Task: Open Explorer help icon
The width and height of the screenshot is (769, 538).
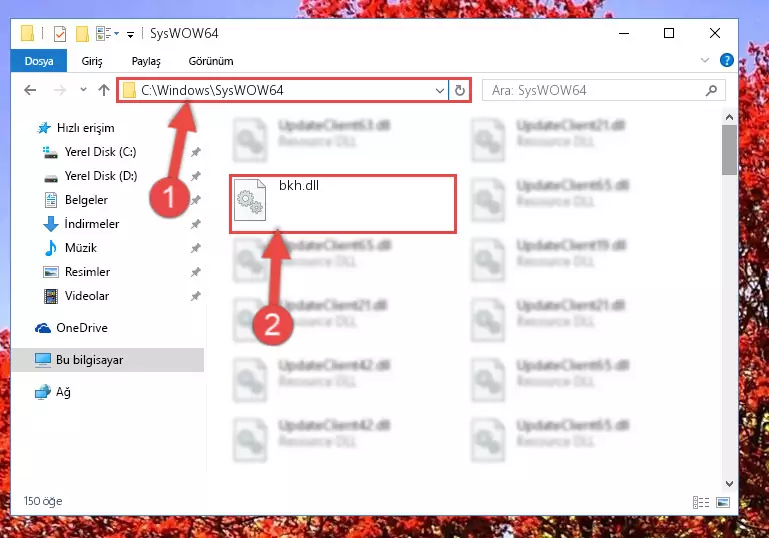Action: (x=726, y=60)
